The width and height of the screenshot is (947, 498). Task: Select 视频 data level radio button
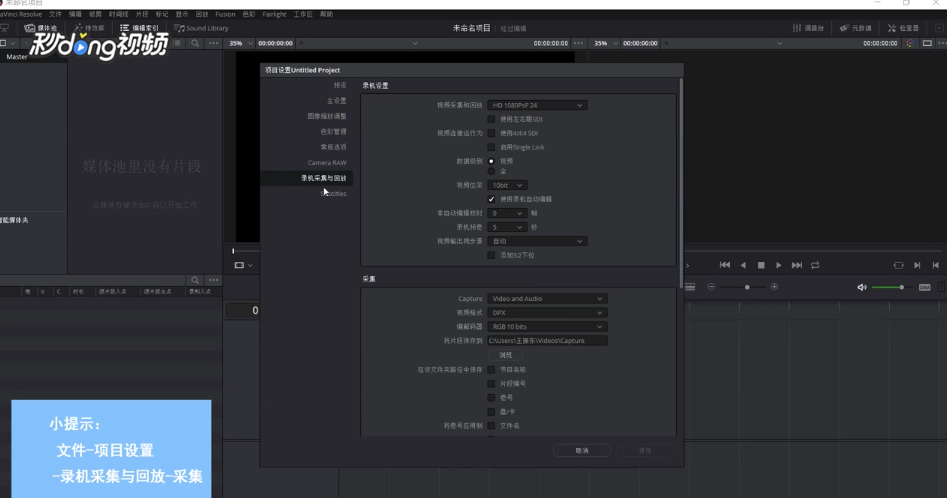coord(491,161)
